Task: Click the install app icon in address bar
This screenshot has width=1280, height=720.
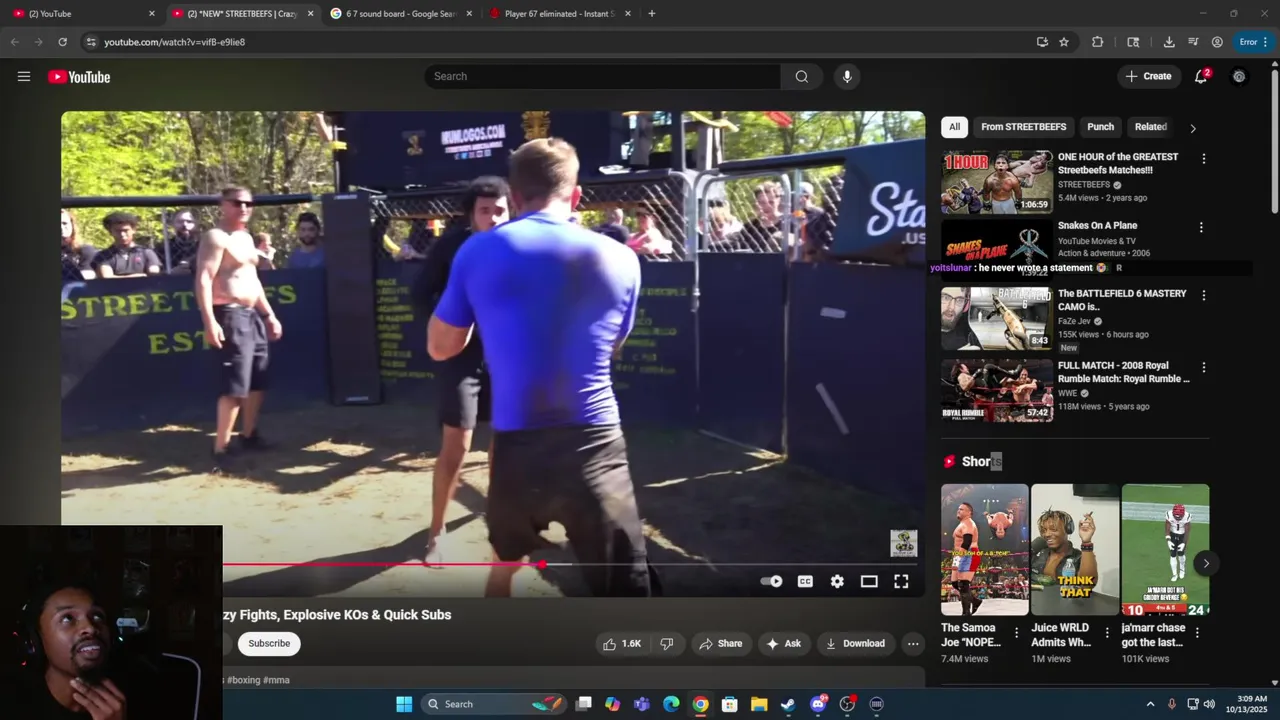Action: 1042,42
